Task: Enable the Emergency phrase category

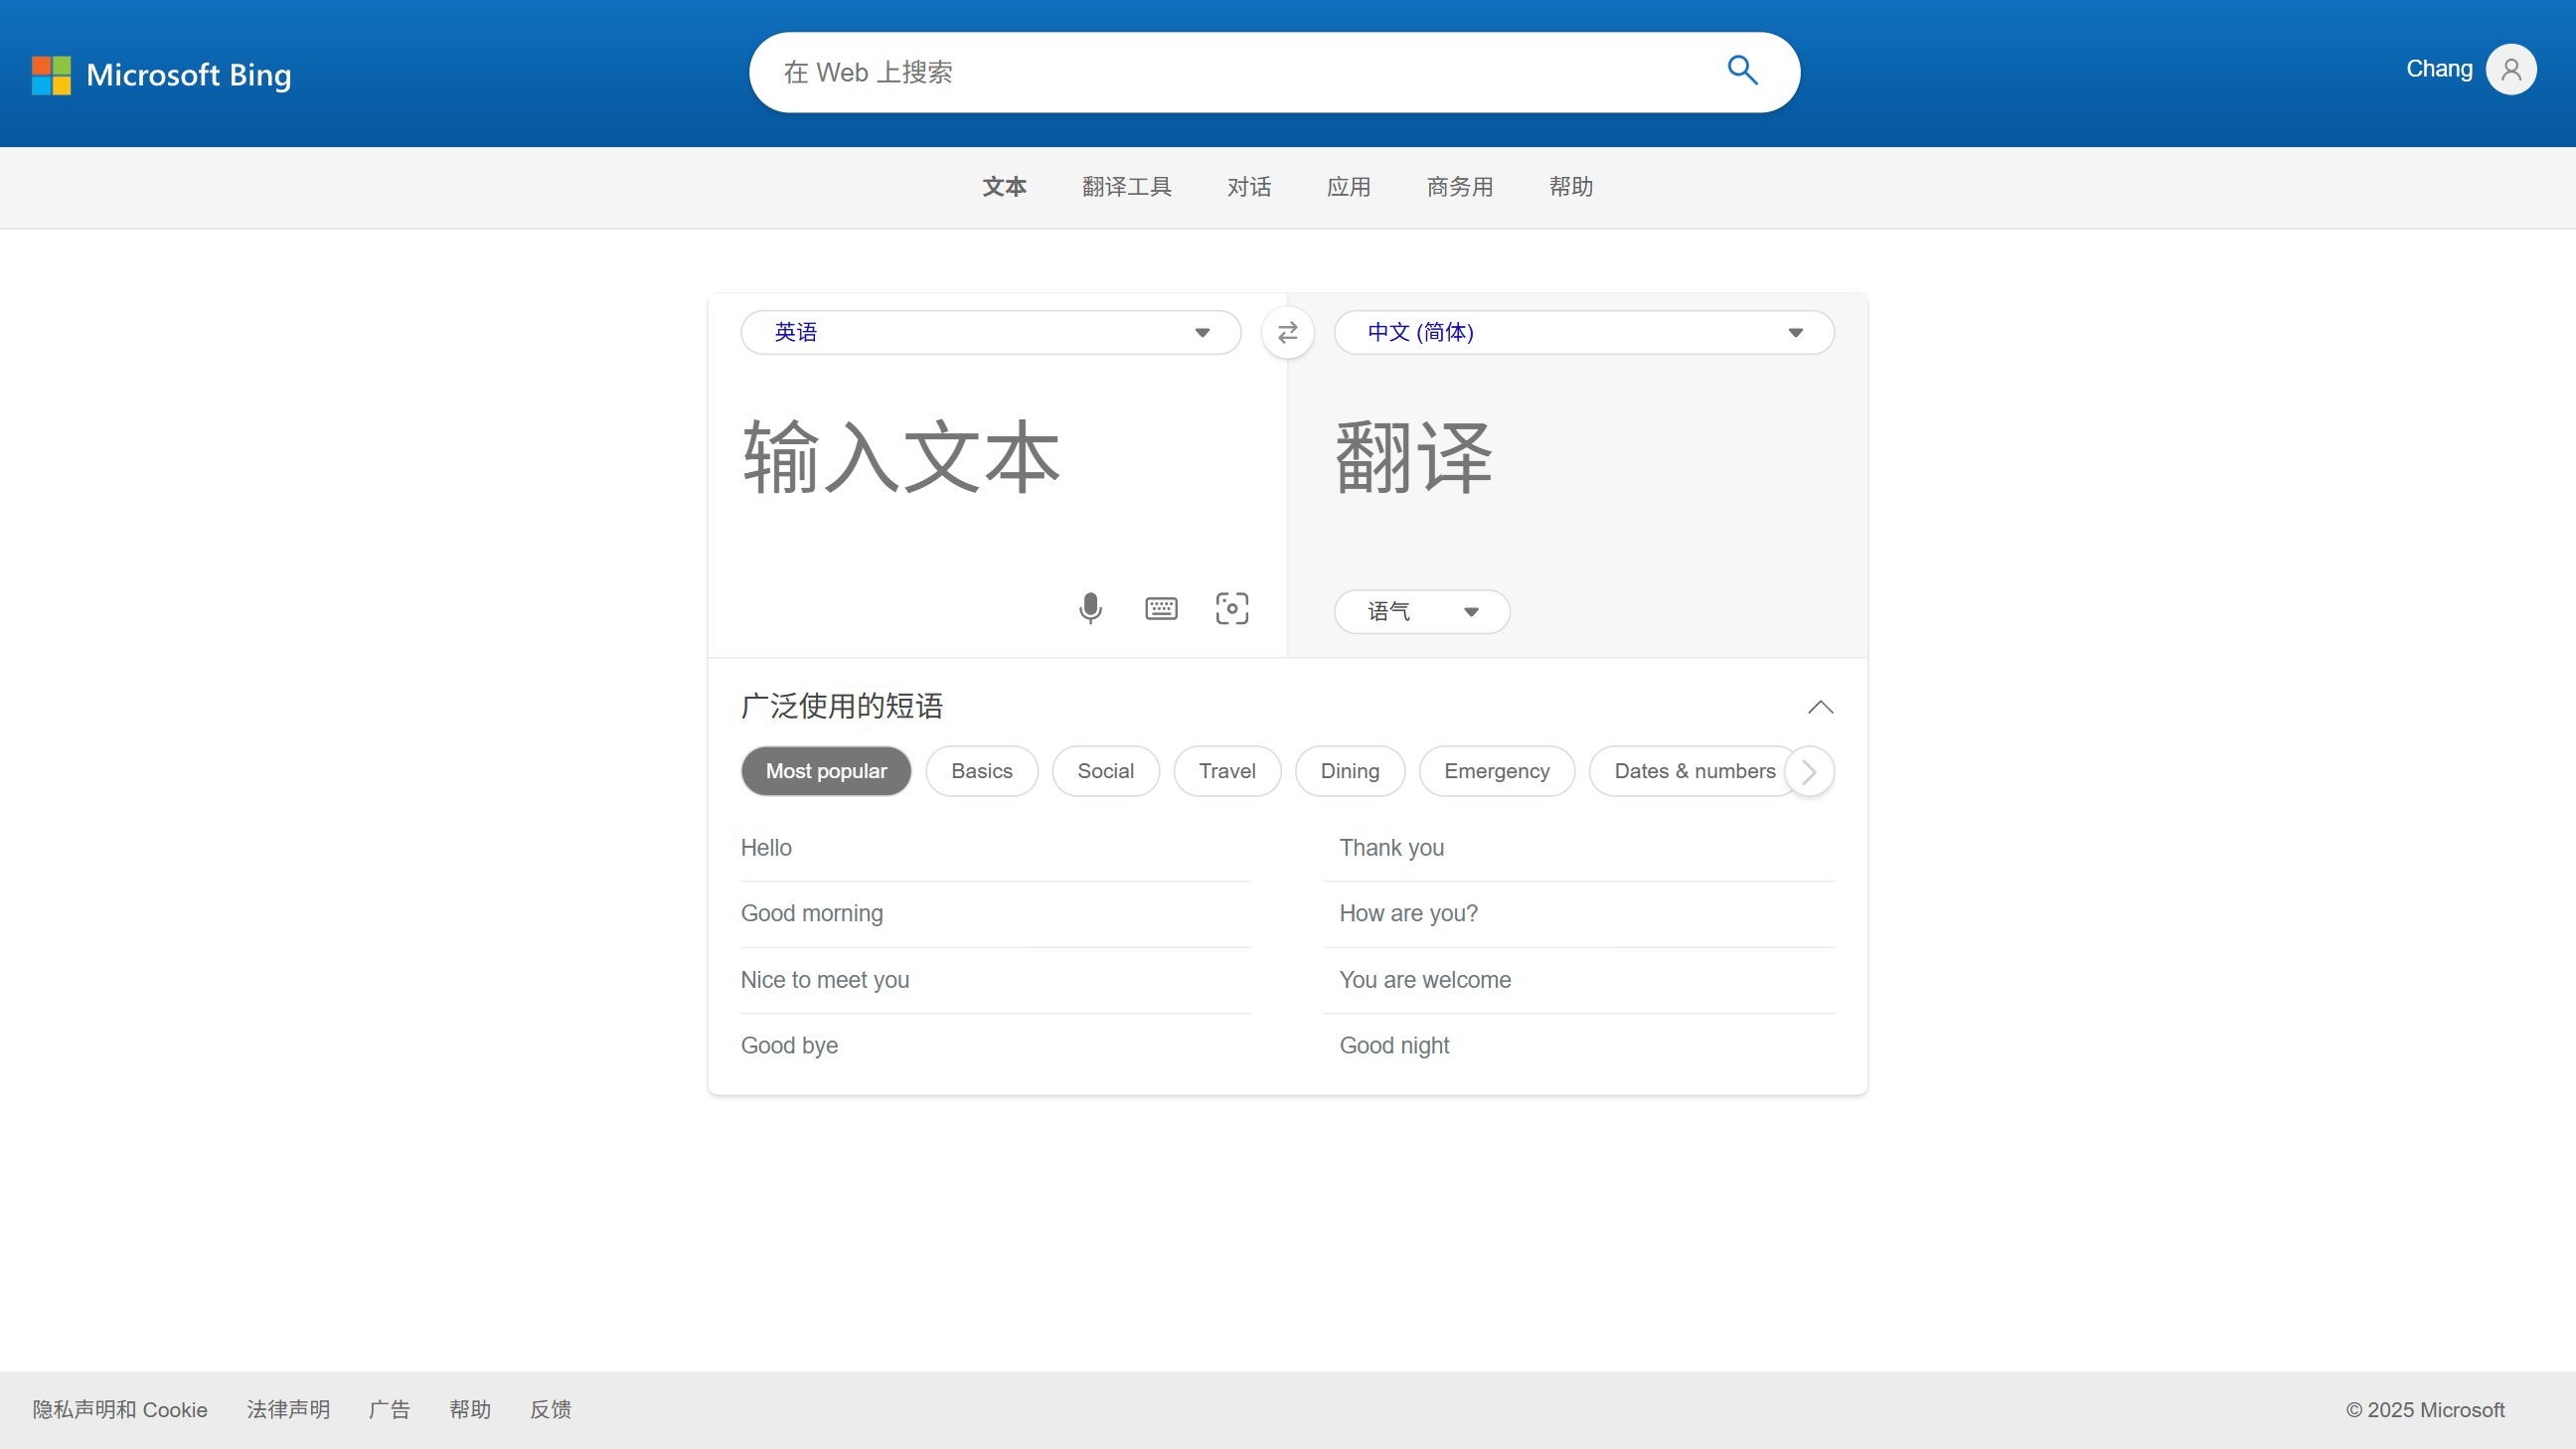Action: 1496,771
